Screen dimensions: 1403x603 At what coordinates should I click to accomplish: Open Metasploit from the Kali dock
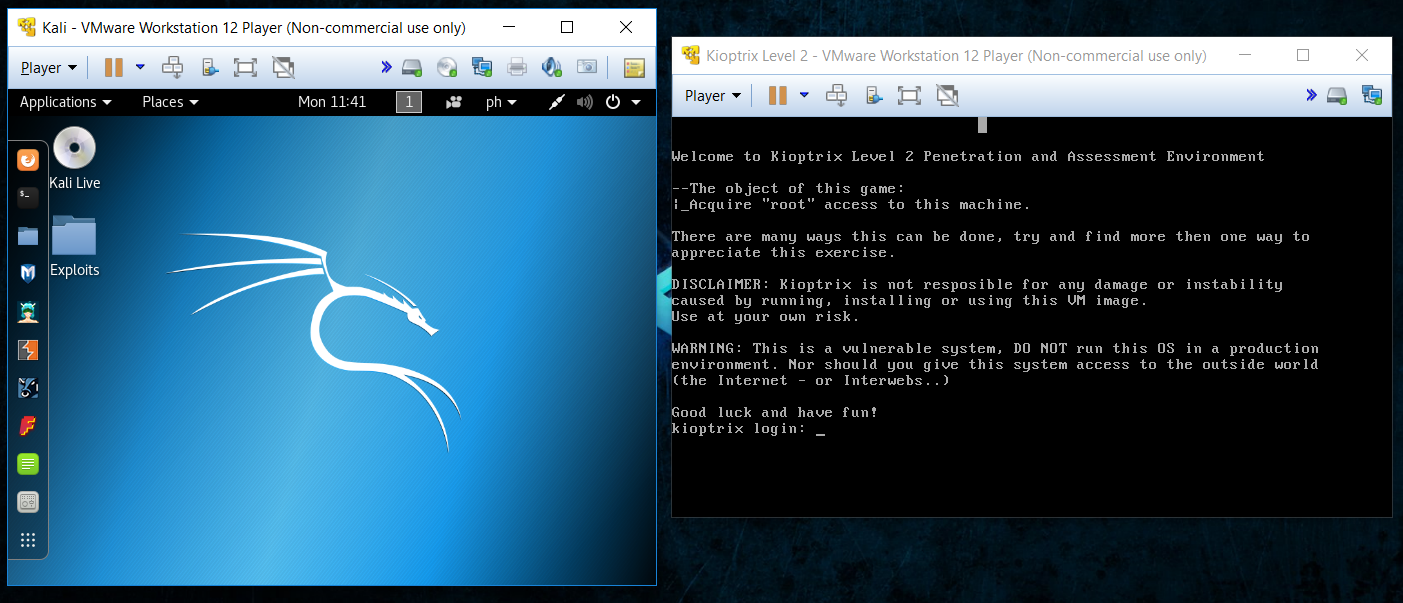pos(27,272)
